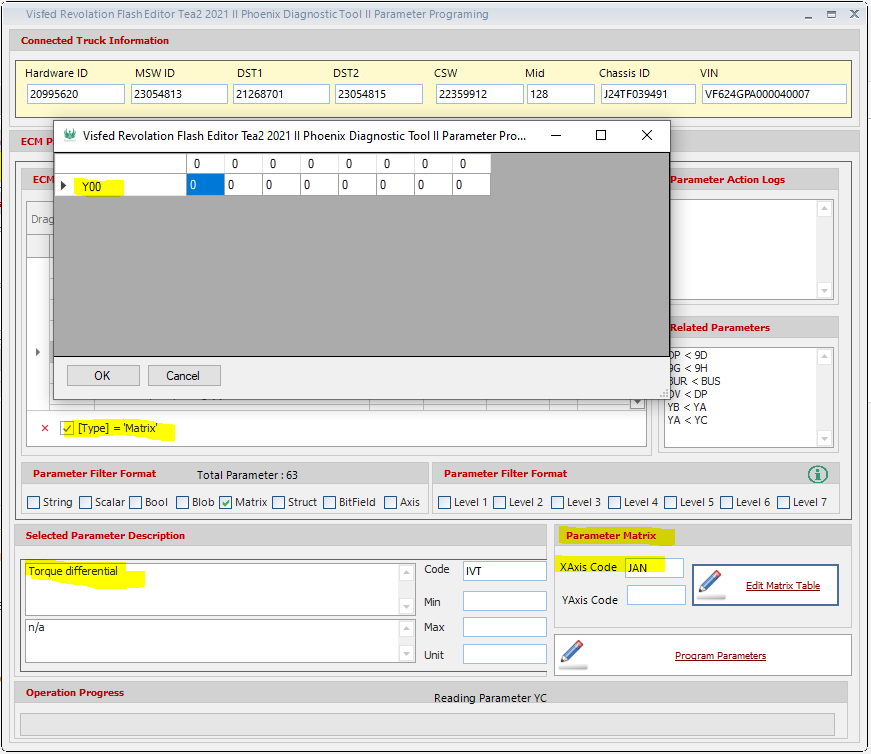Tick the Scalar filter checkbox
Screen dimensions: 871x754
pyautogui.click(x=86, y=502)
